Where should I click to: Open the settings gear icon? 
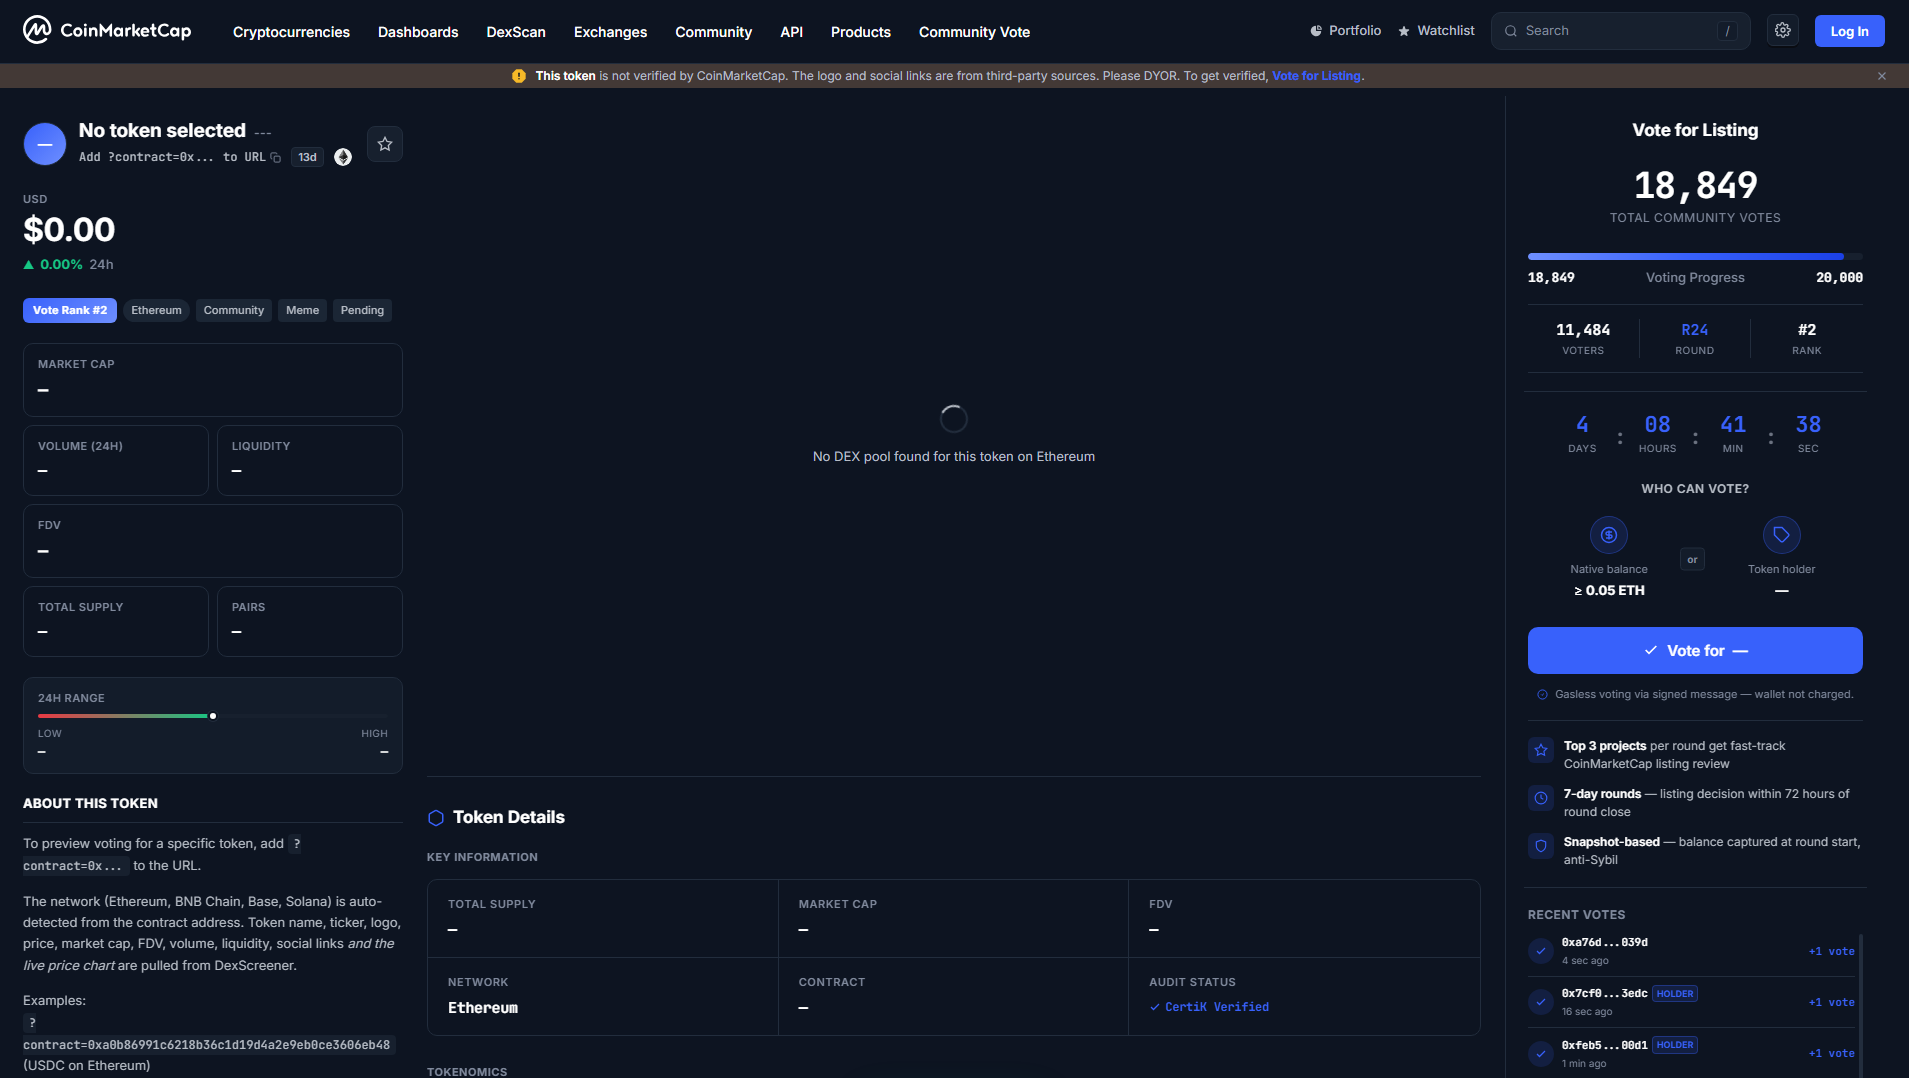tap(1783, 31)
